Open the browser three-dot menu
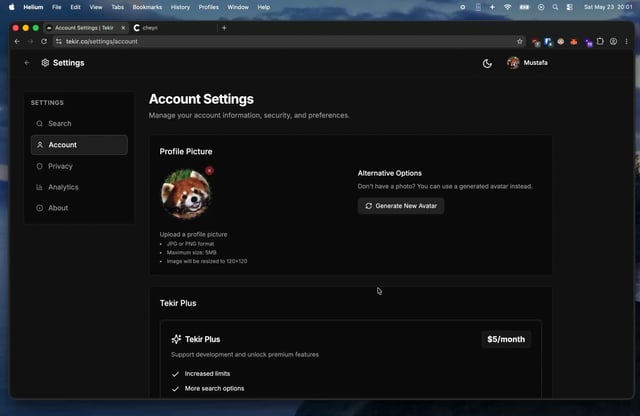Viewport: 640px width, 416px height. (x=627, y=42)
